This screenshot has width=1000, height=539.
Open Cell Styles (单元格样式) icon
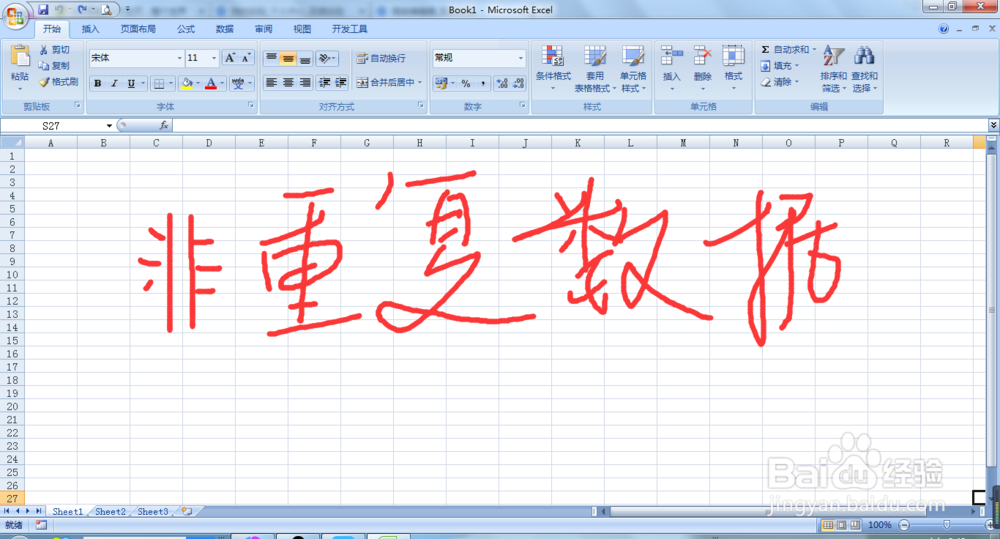pos(633,56)
